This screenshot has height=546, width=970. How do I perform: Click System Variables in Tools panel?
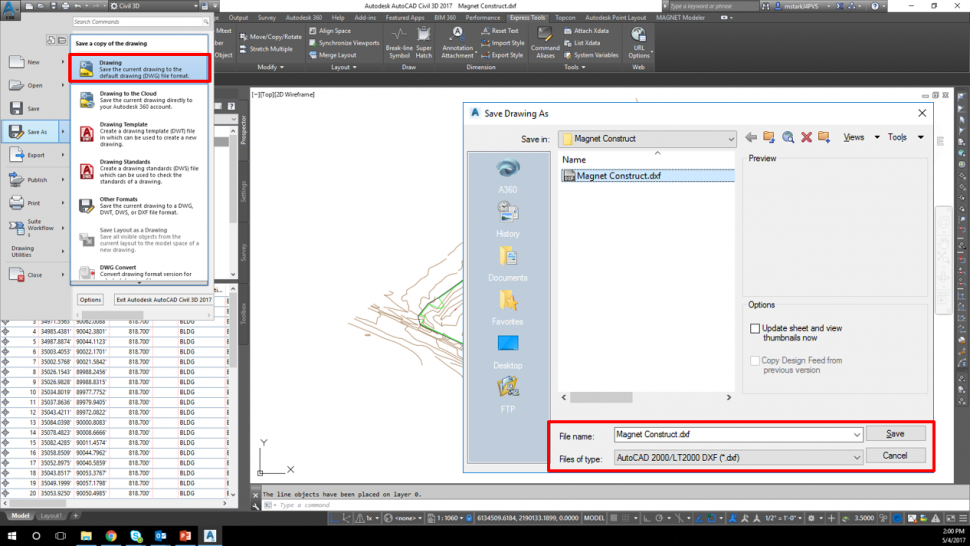(591, 55)
